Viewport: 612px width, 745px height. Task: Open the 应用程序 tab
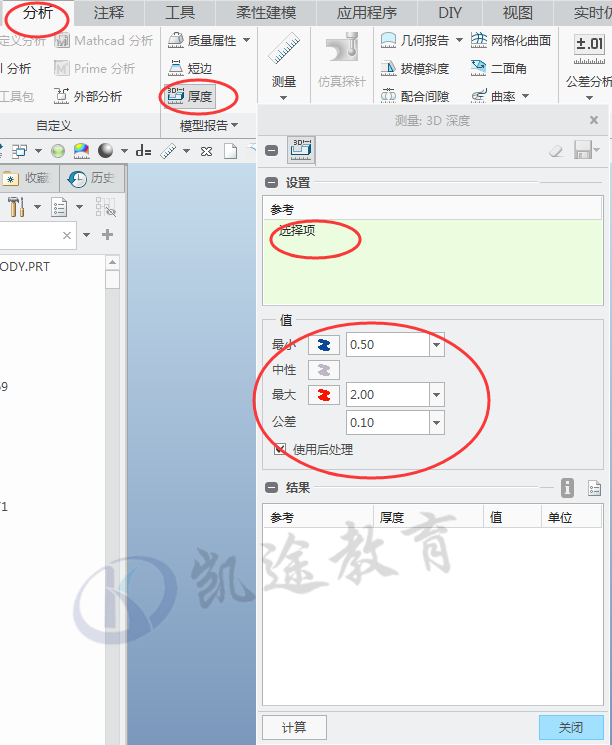point(367,13)
